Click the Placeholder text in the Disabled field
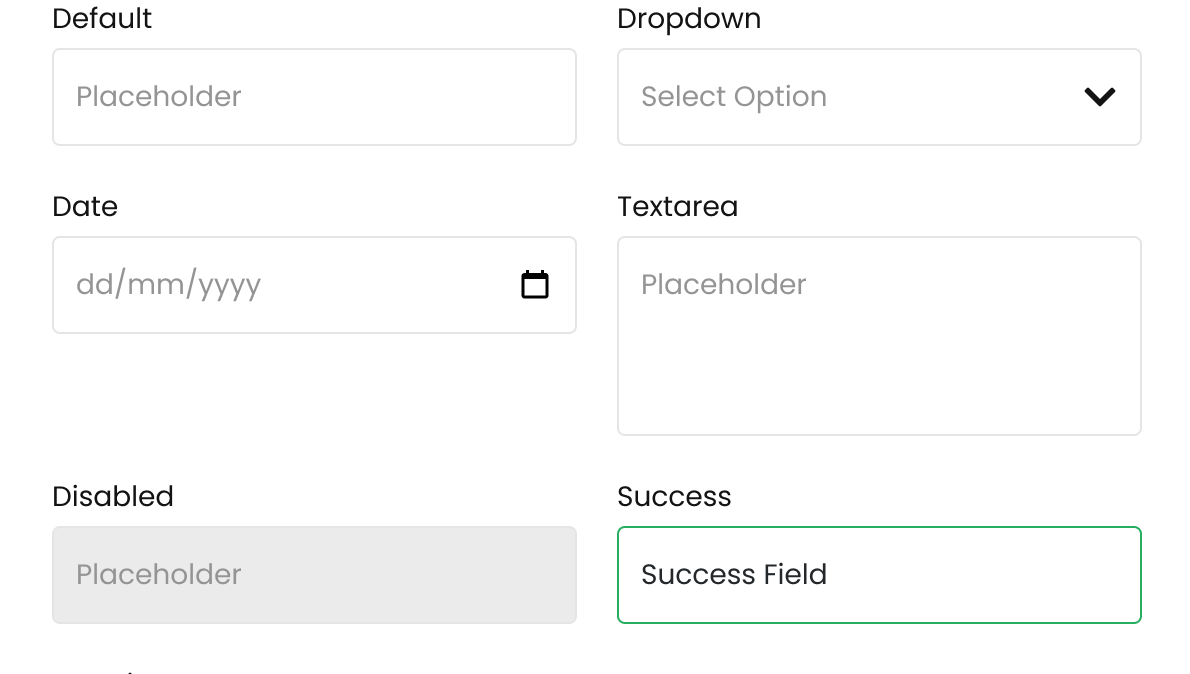 point(159,575)
